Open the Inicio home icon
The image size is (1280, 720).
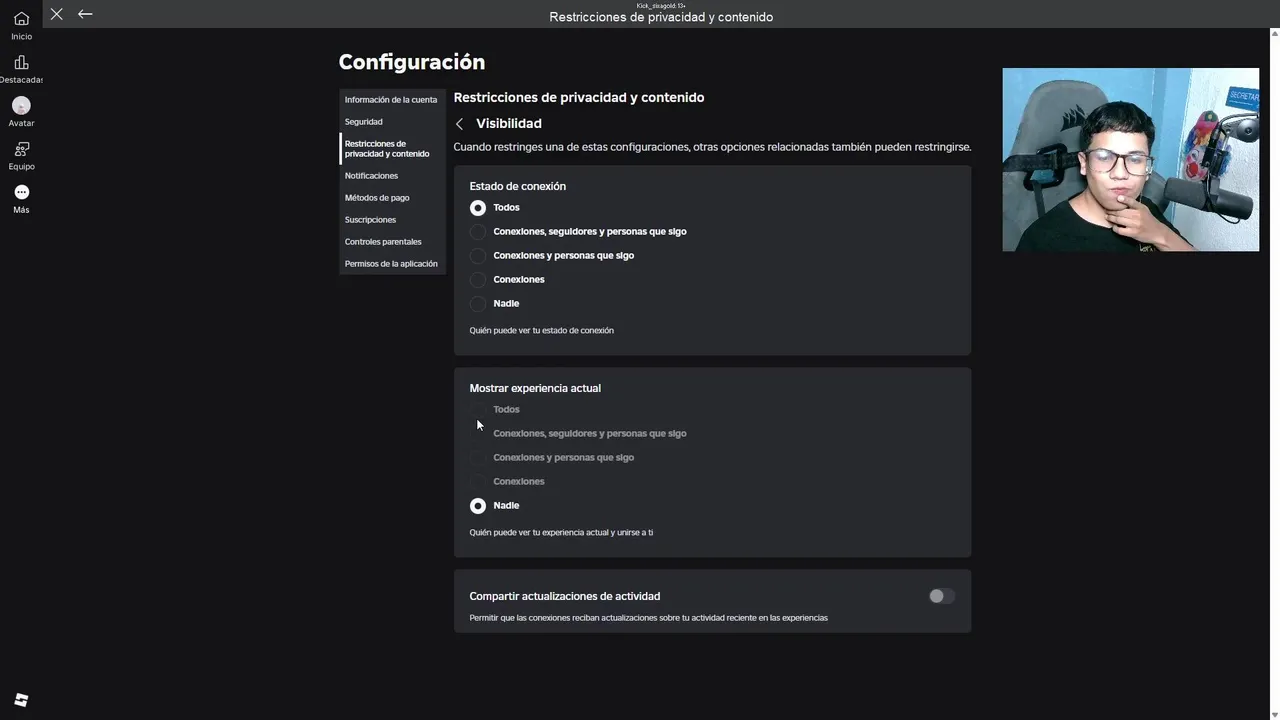pos(21,19)
